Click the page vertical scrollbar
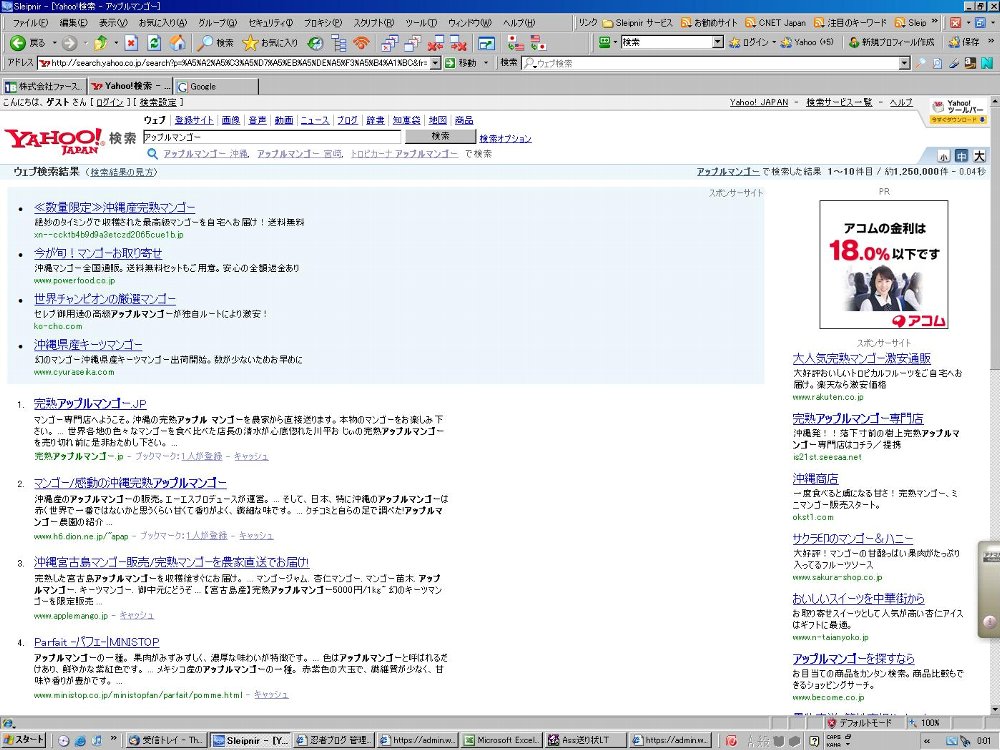Image resolution: width=1000 pixels, height=750 pixels. [x=994, y=408]
